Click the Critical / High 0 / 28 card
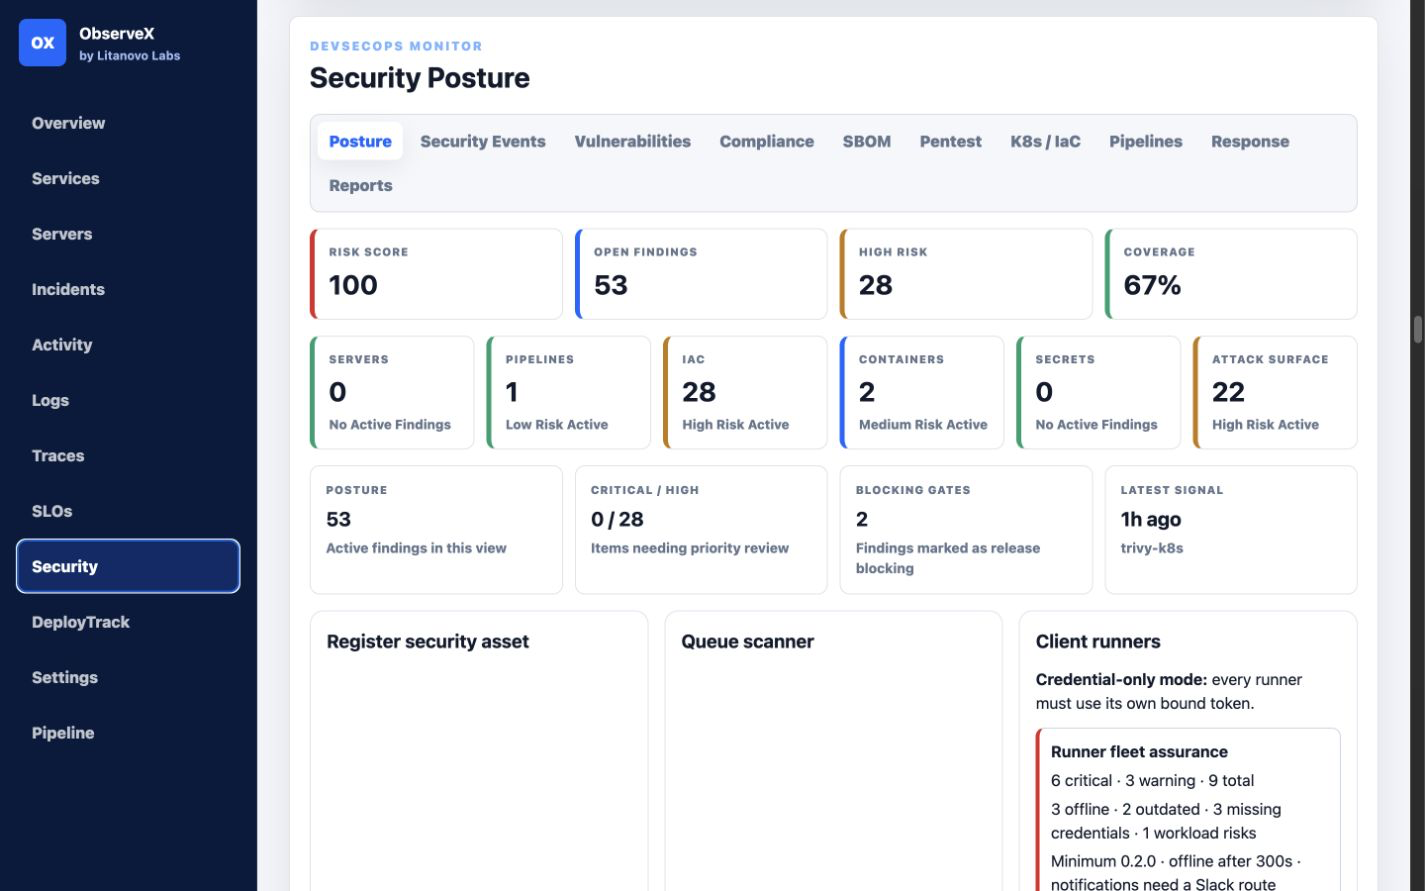 pos(701,530)
